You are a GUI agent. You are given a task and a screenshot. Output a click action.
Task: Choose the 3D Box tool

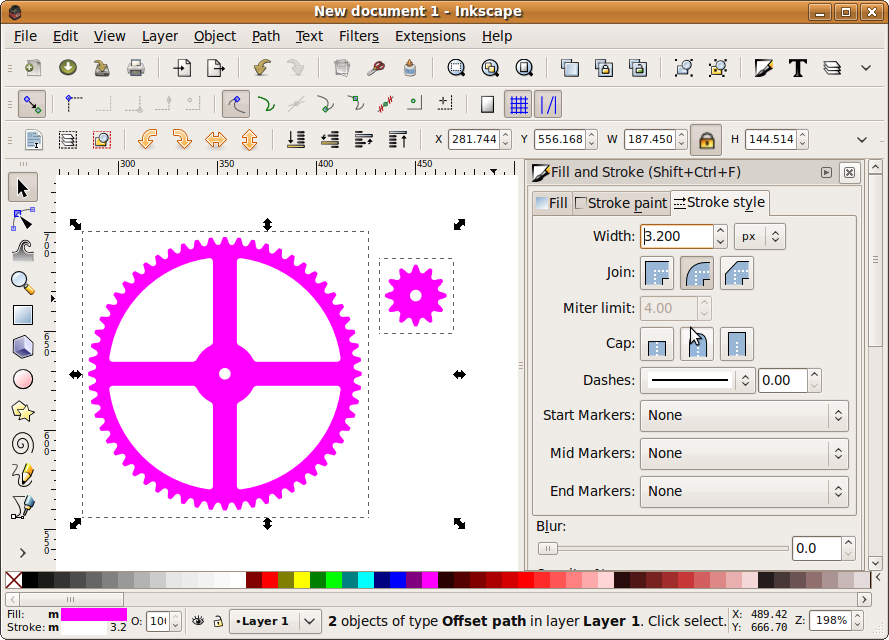coord(23,347)
